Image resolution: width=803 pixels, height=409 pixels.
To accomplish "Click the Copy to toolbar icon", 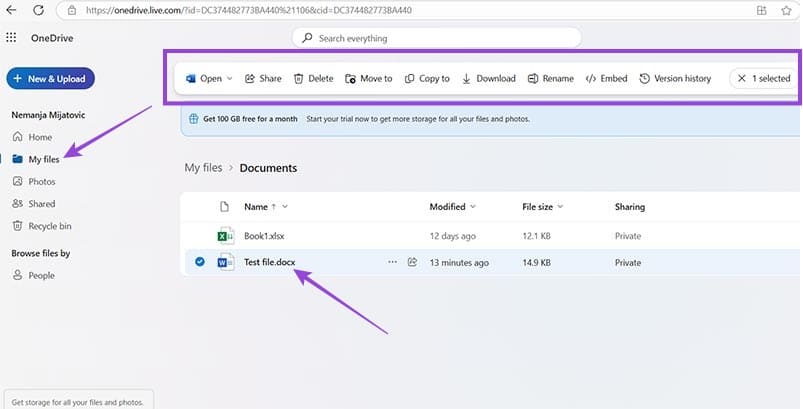I will click(410, 78).
